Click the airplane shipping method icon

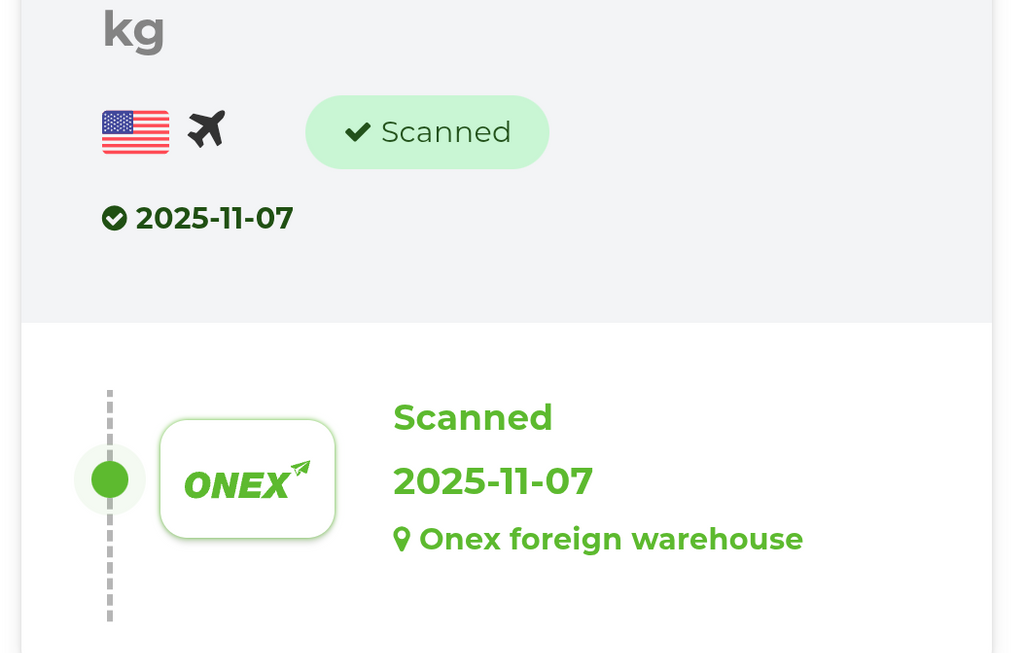[207, 130]
